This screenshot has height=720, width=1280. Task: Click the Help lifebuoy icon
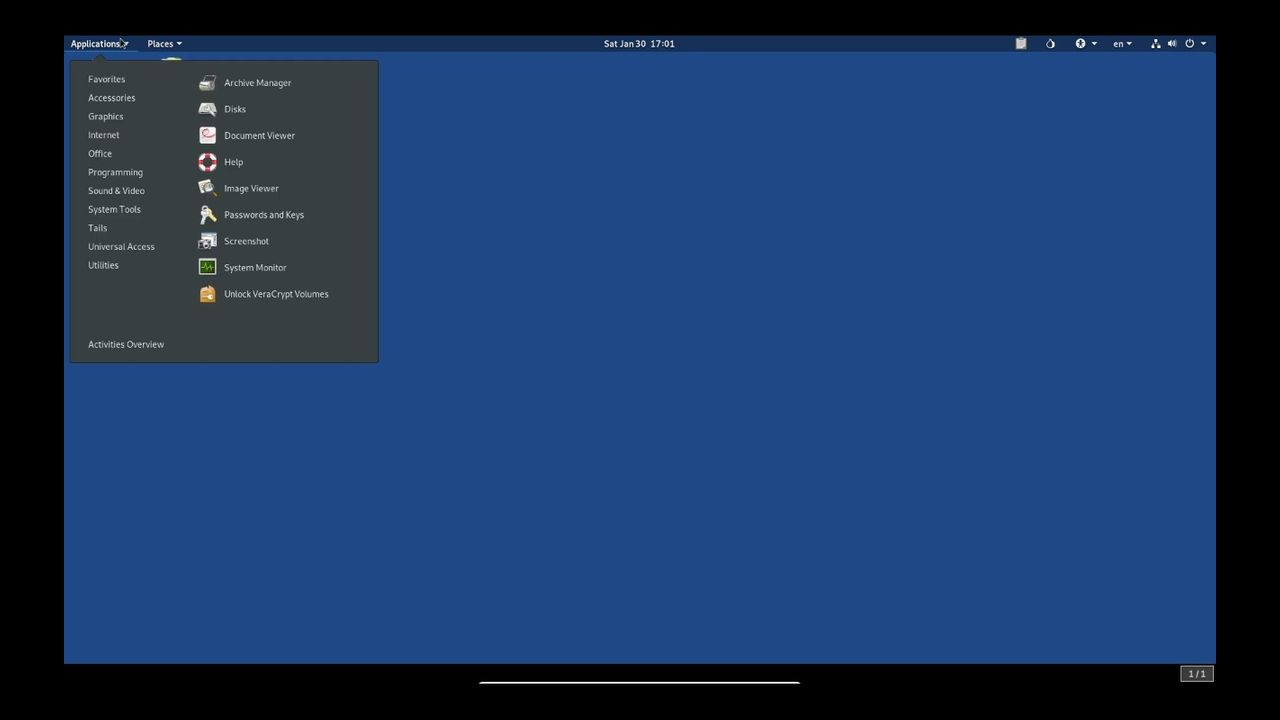[x=208, y=162]
